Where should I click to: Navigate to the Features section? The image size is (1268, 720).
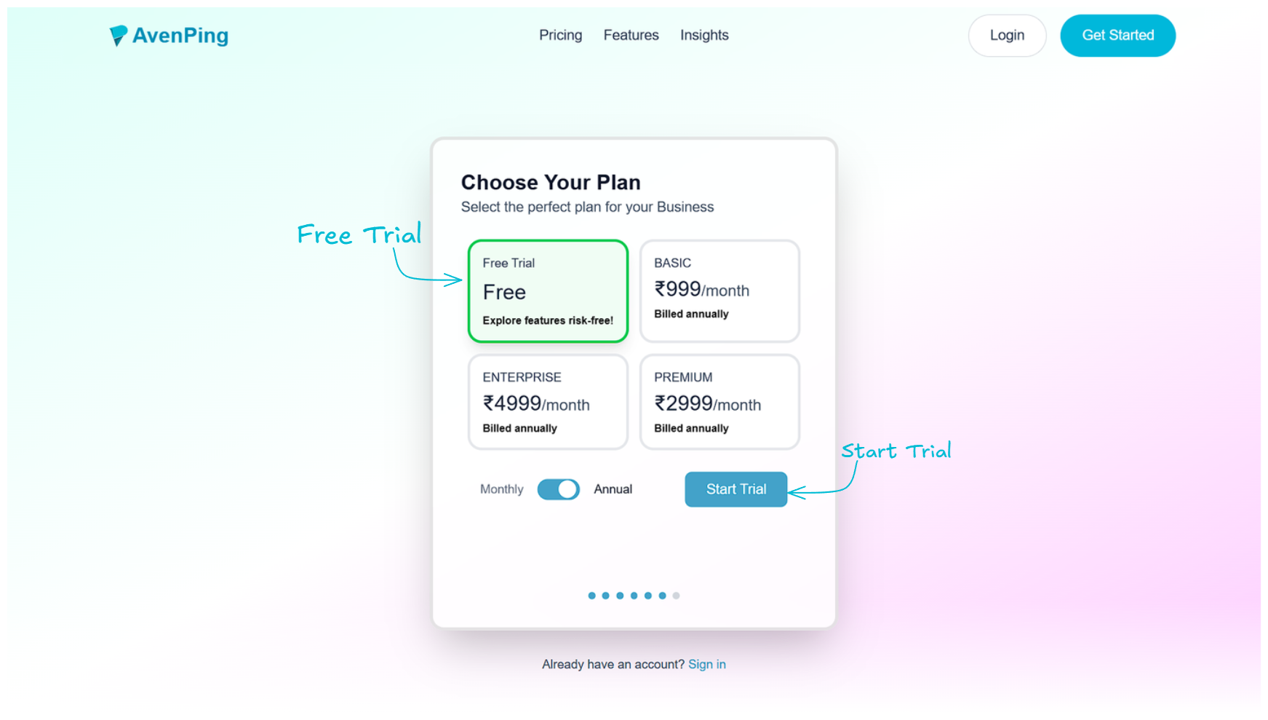click(x=630, y=35)
